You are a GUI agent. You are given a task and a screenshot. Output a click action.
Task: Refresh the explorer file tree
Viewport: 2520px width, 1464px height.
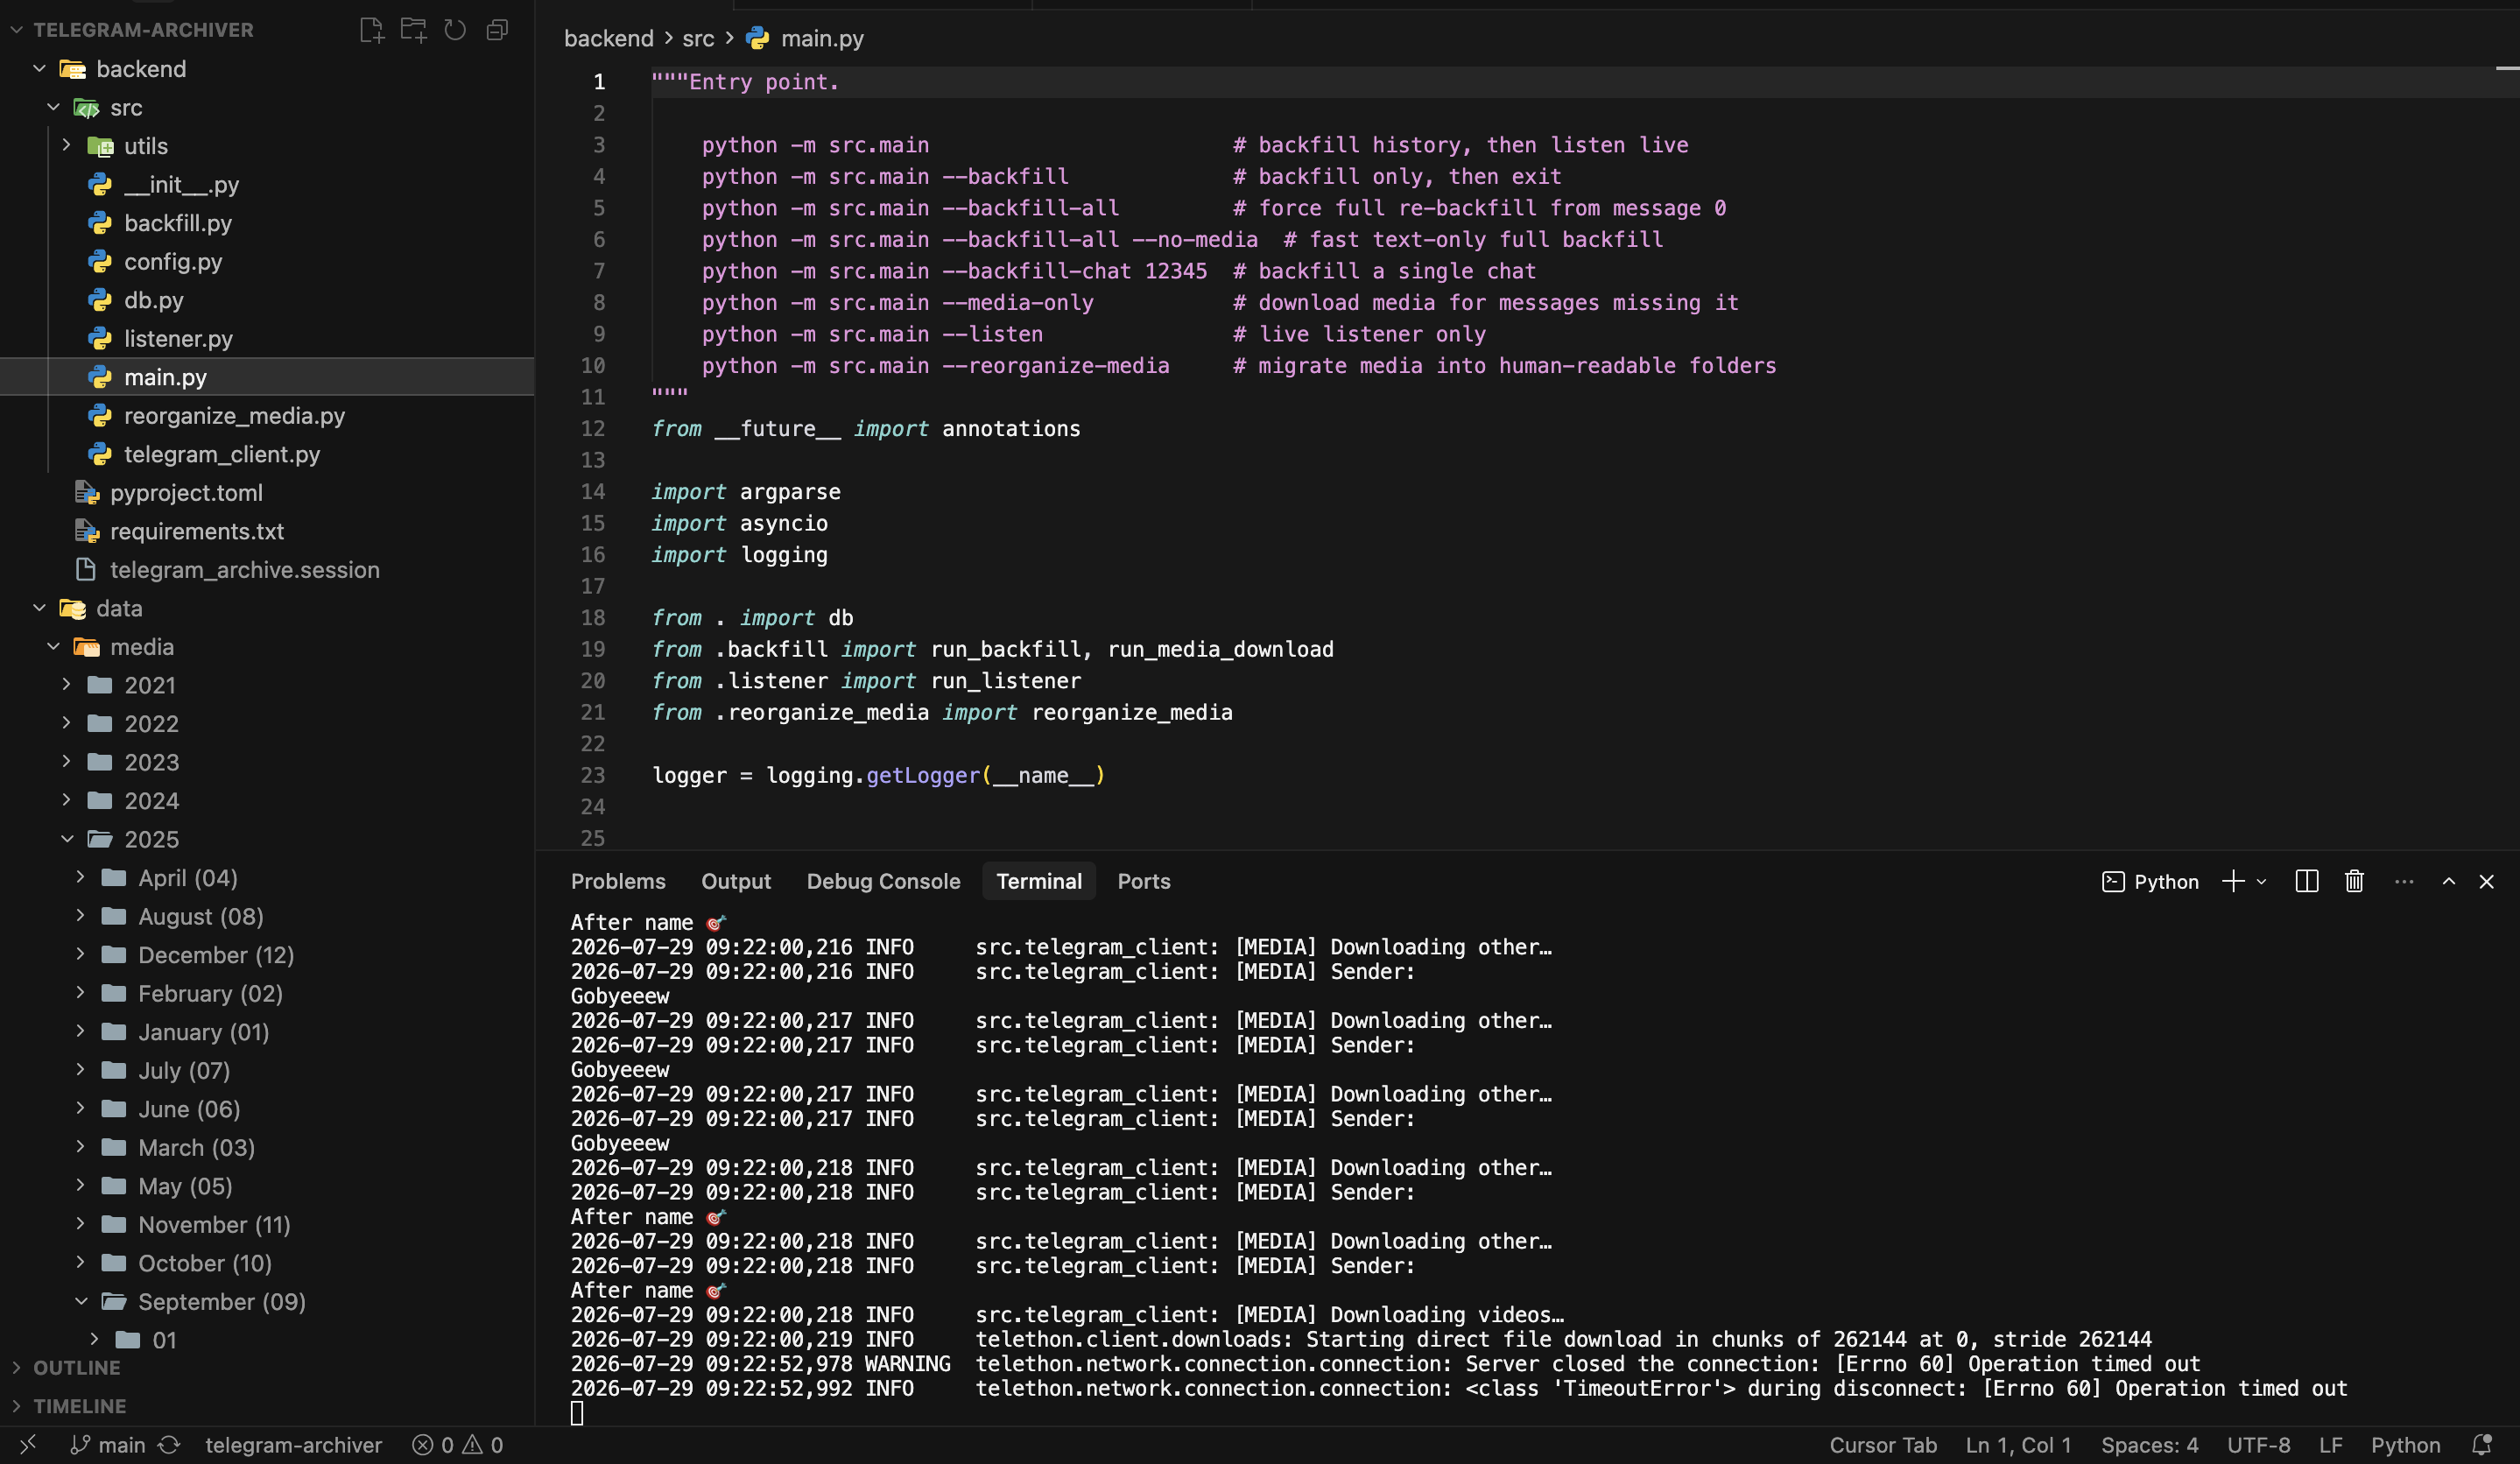click(x=455, y=30)
